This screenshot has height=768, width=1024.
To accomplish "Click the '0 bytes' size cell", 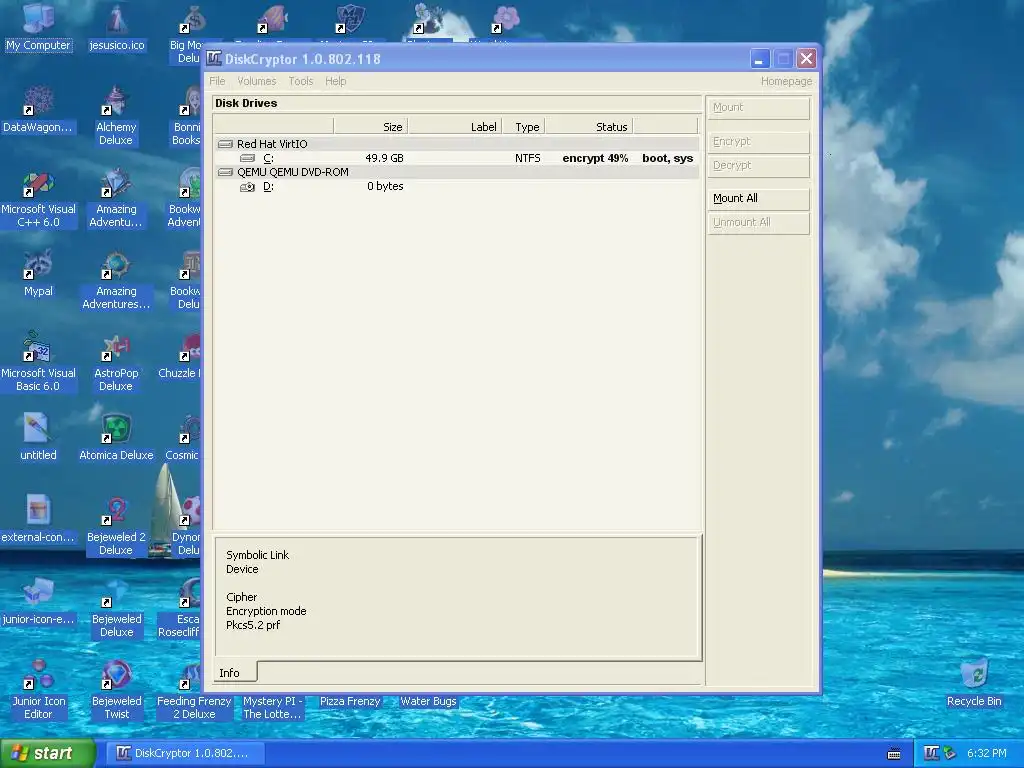I will tap(385, 186).
